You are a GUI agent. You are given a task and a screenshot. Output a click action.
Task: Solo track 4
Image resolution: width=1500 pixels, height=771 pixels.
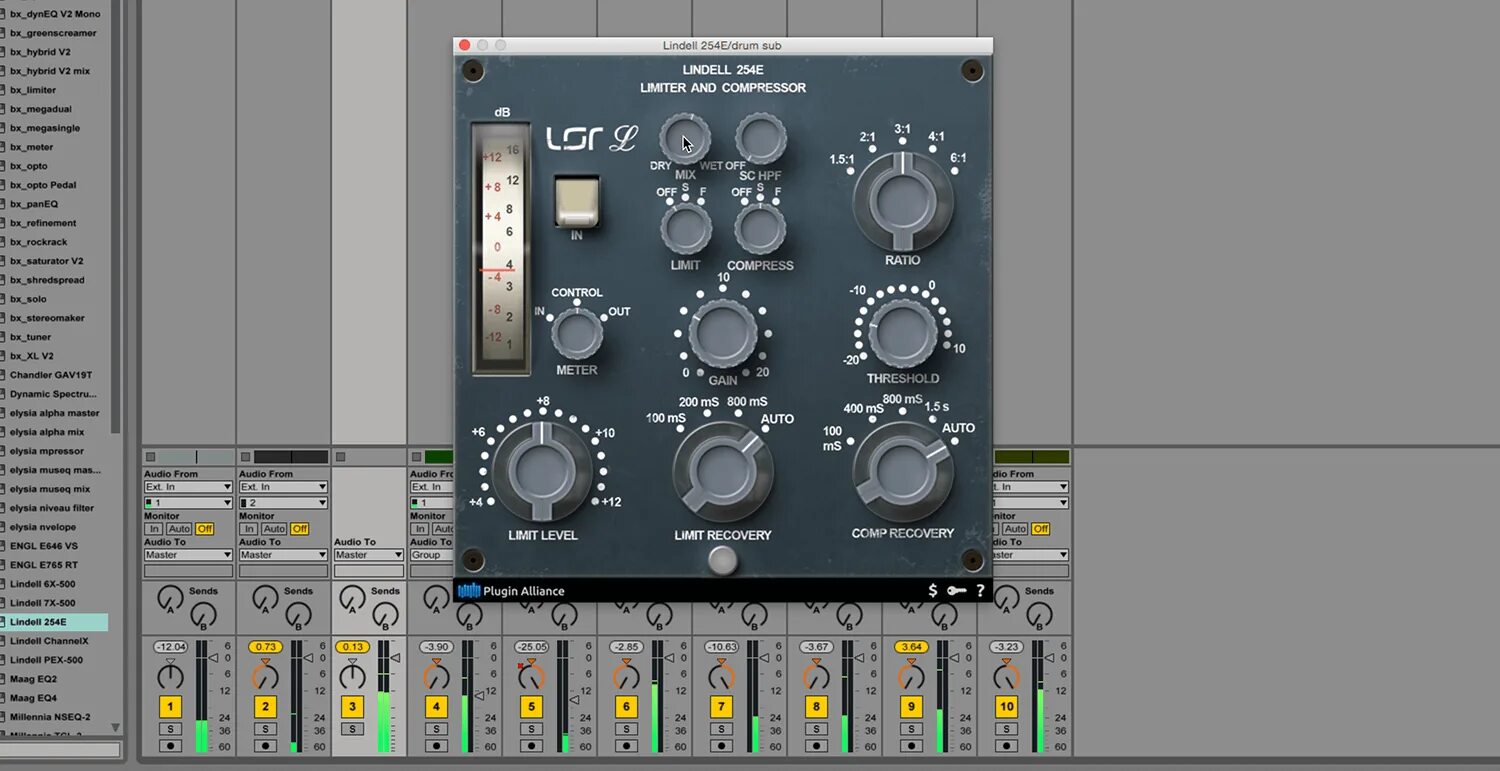[436, 729]
